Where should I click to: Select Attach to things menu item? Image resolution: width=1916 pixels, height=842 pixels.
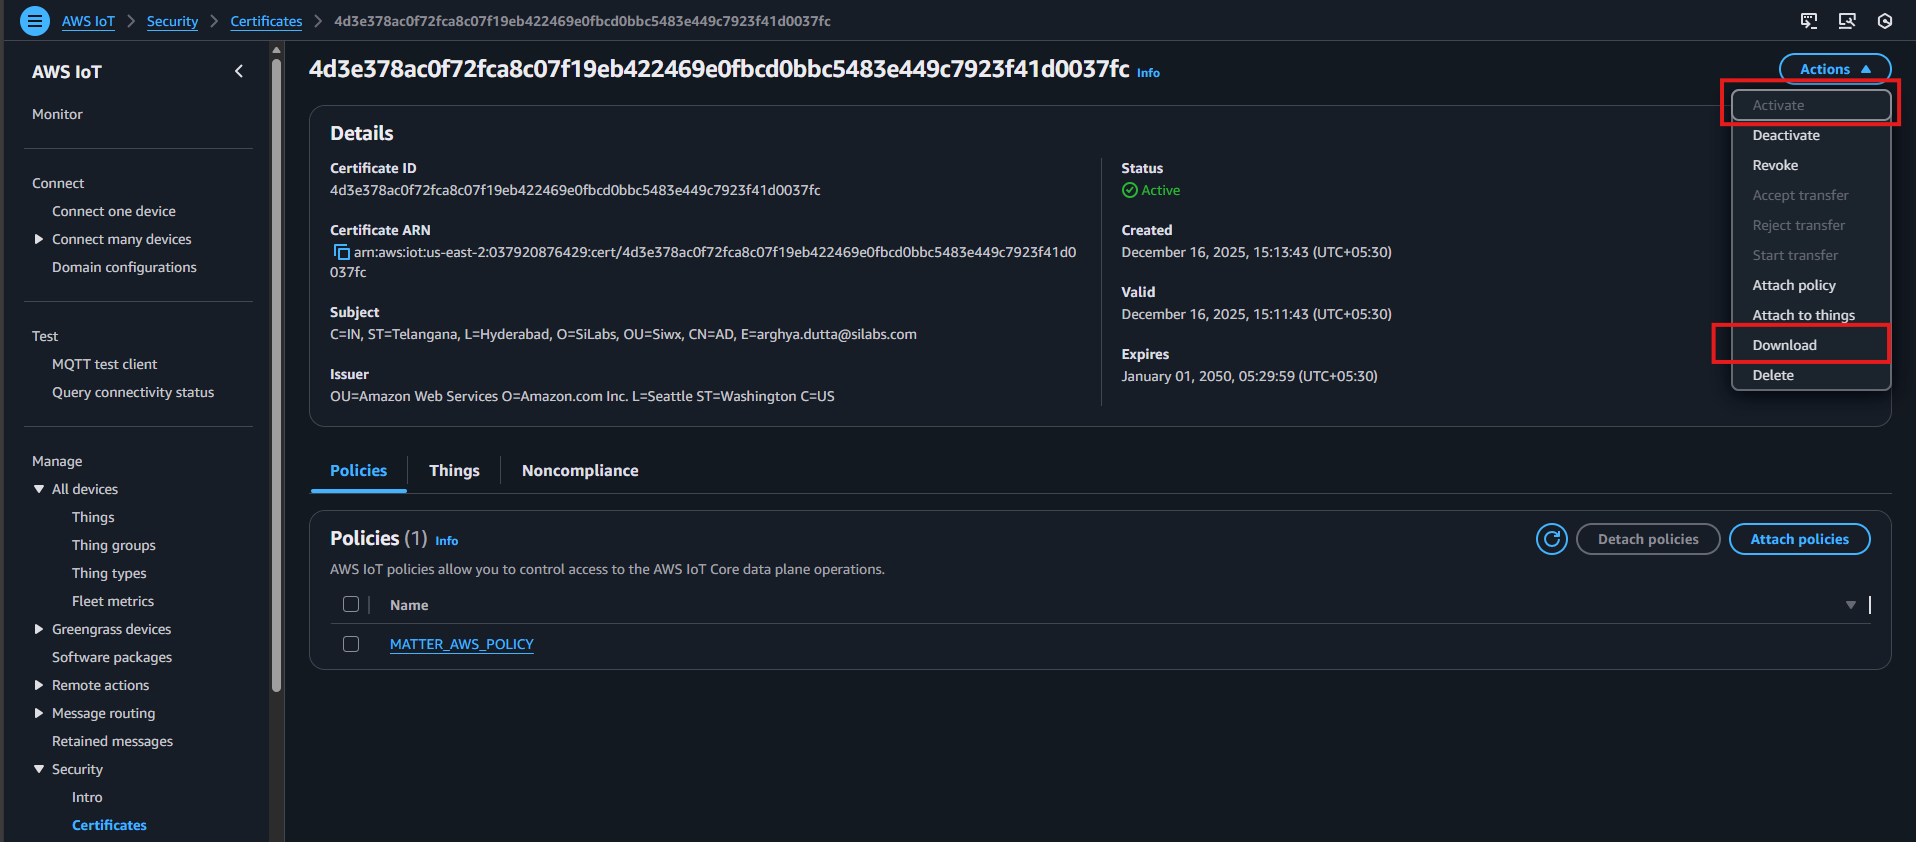click(1811, 315)
